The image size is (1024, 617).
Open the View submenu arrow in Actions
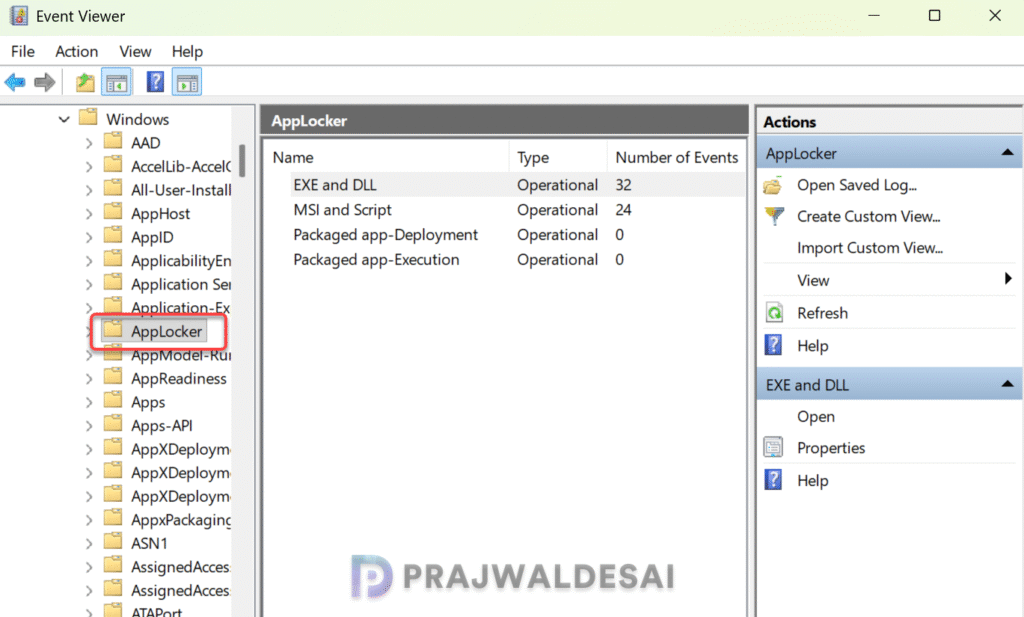1008,279
